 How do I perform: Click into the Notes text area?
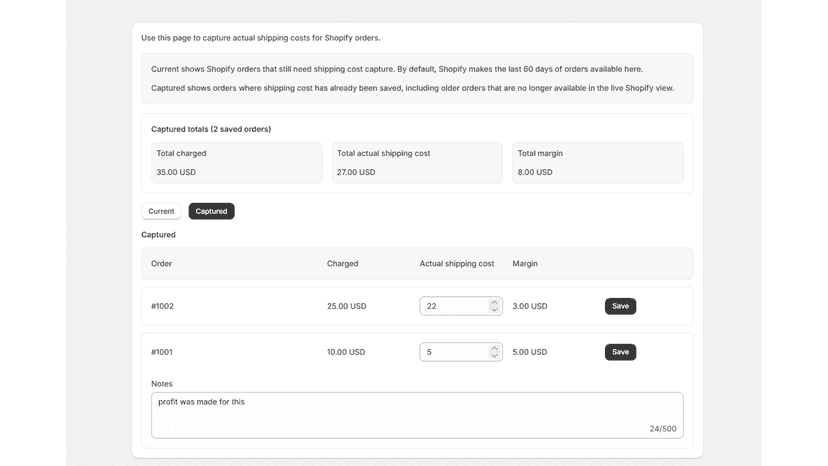tap(417, 415)
